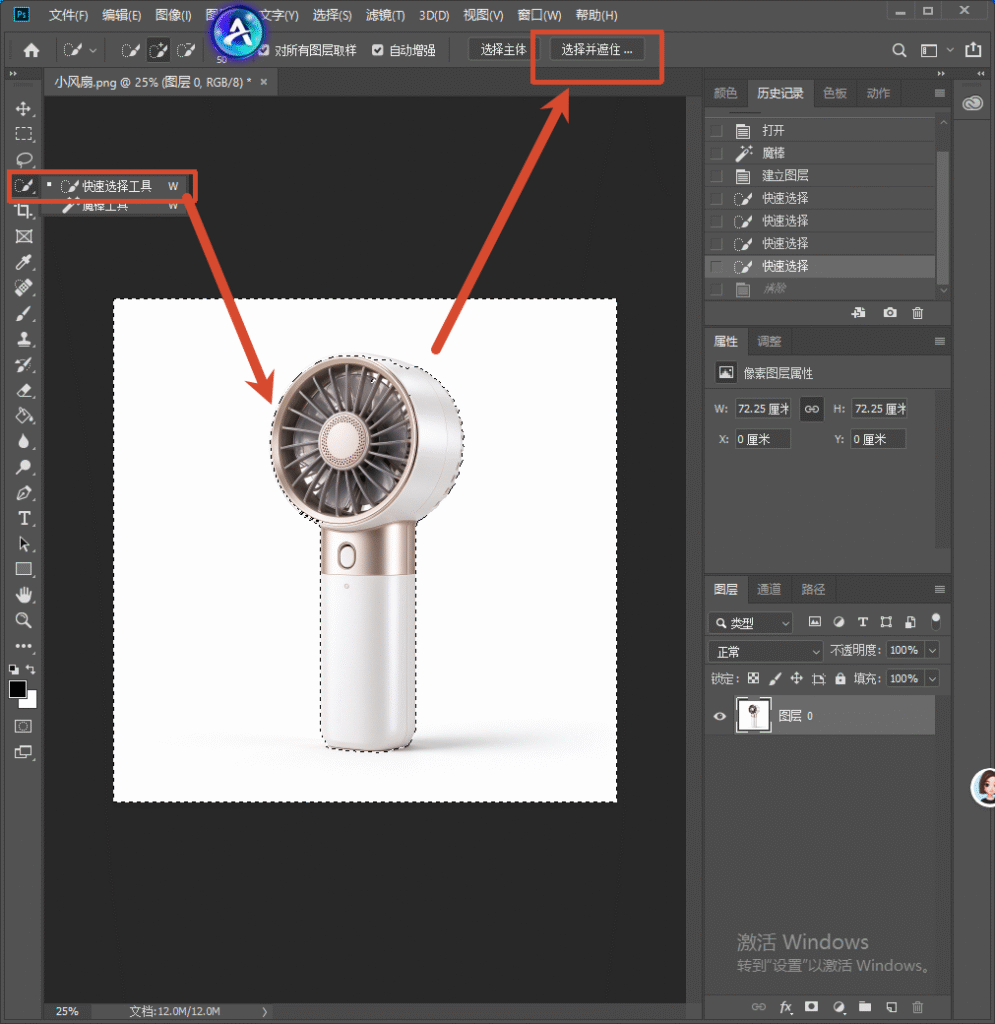The height and width of the screenshot is (1024, 995).
Task: Select the Move tool
Action: pyautogui.click(x=24, y=108)
